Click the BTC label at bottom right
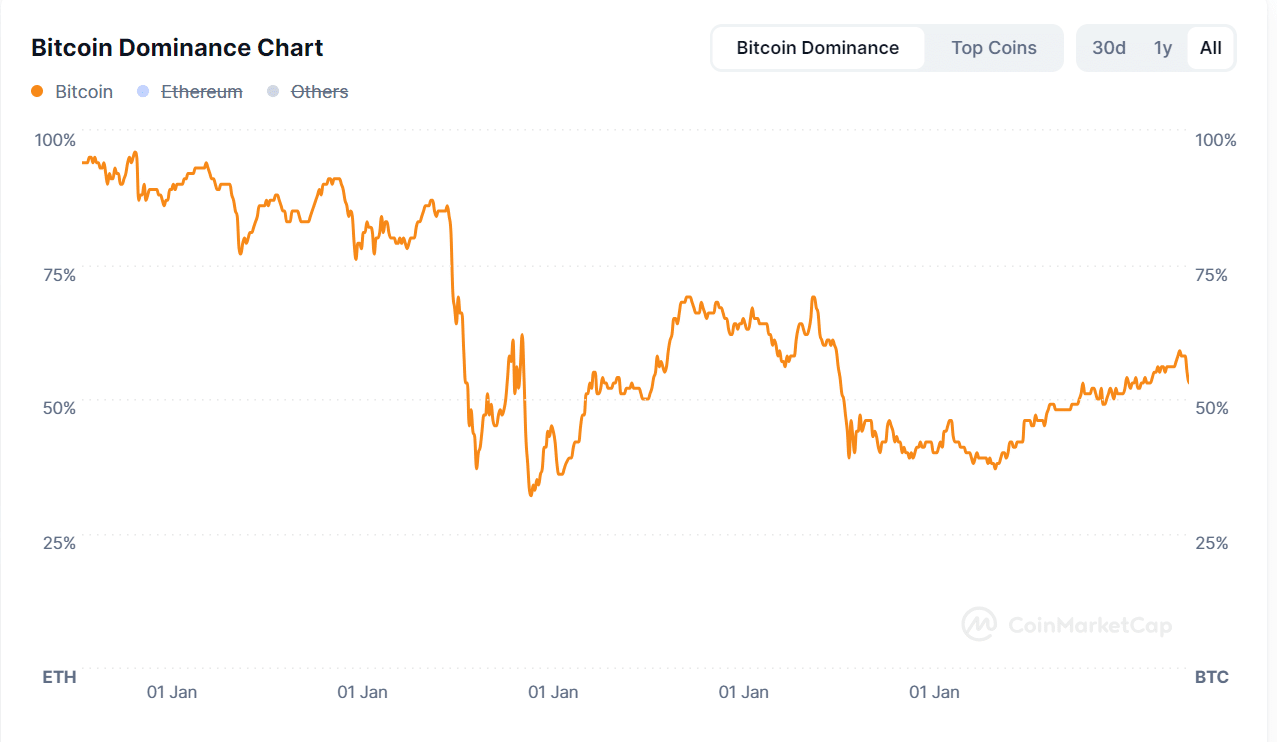Image resolution: width=1277 pixels, height=742 pixels. tap(1211, 677)
